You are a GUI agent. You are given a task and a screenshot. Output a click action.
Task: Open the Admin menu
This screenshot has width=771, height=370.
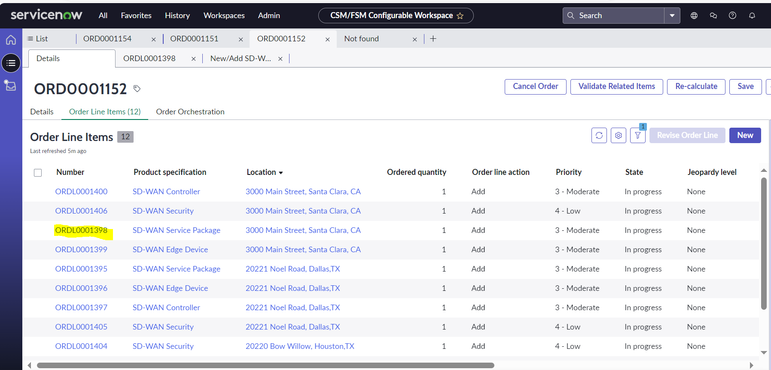[269, 16]
